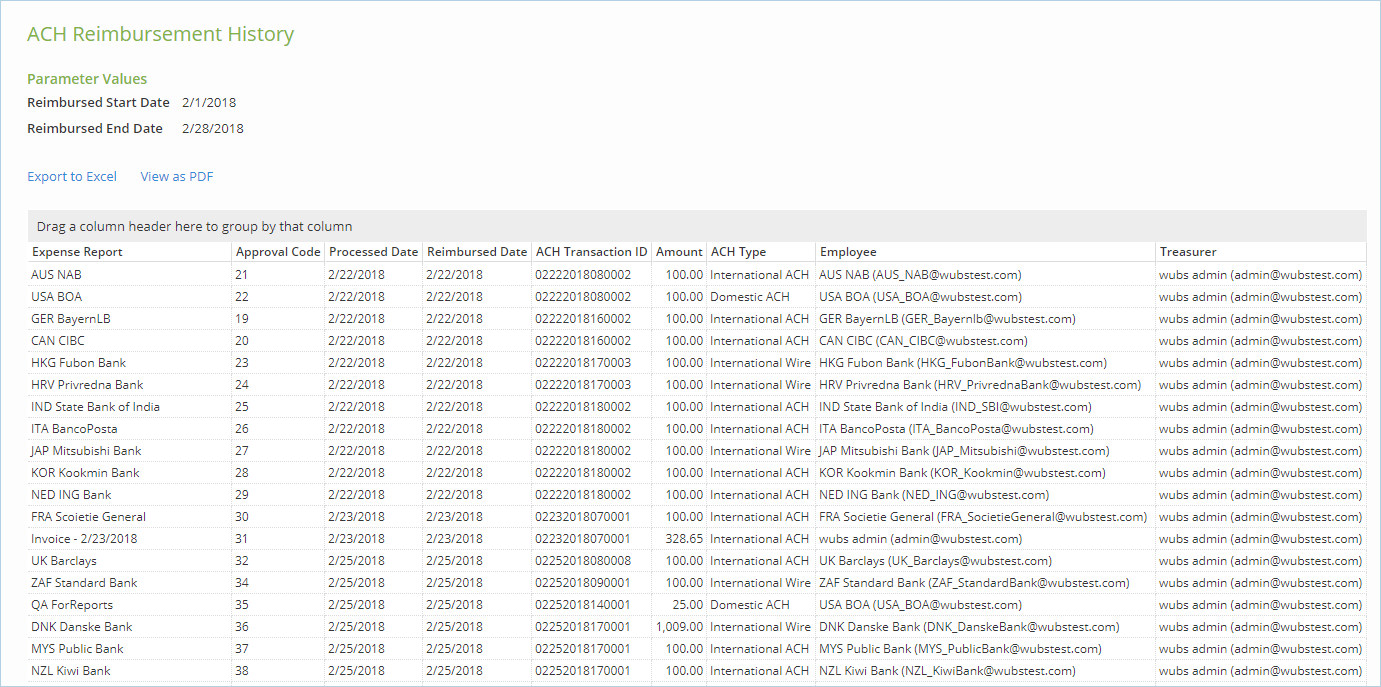Select the QA ForReports row
This screenshot has height=687, width=1381.
coord(72,605)
